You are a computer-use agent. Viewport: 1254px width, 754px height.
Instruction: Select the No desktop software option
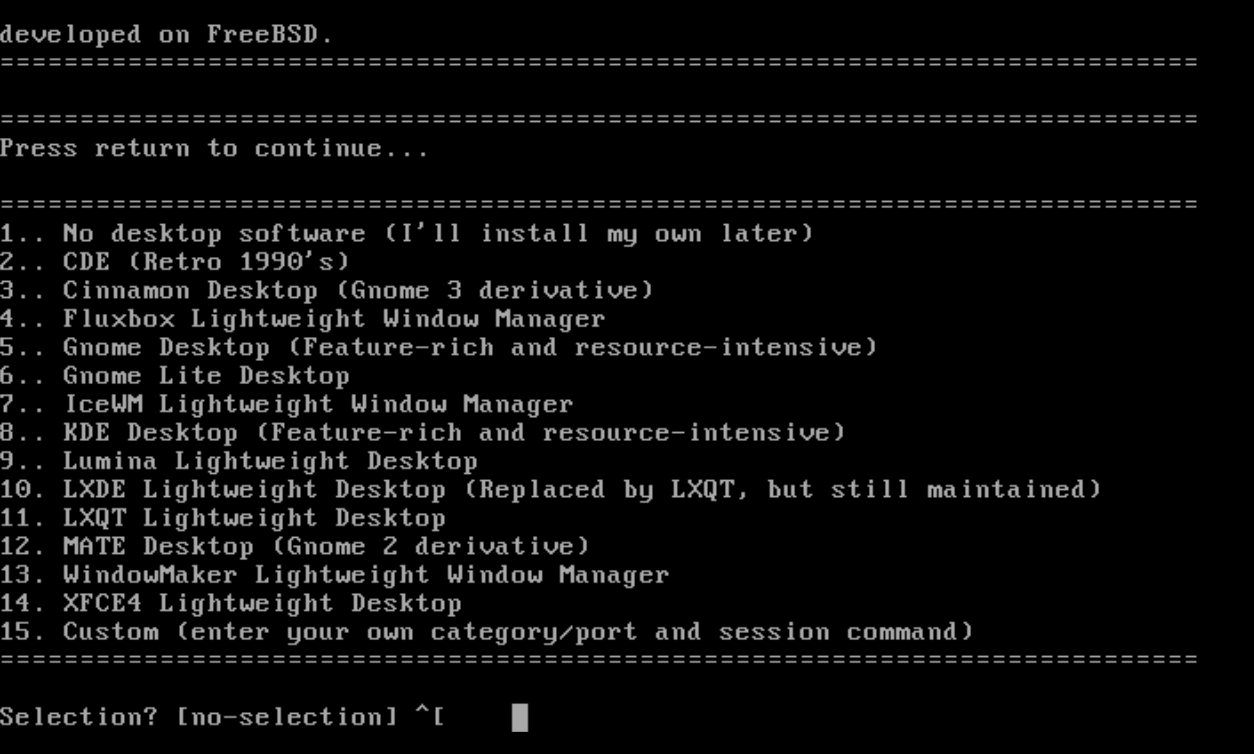point(406,234)
